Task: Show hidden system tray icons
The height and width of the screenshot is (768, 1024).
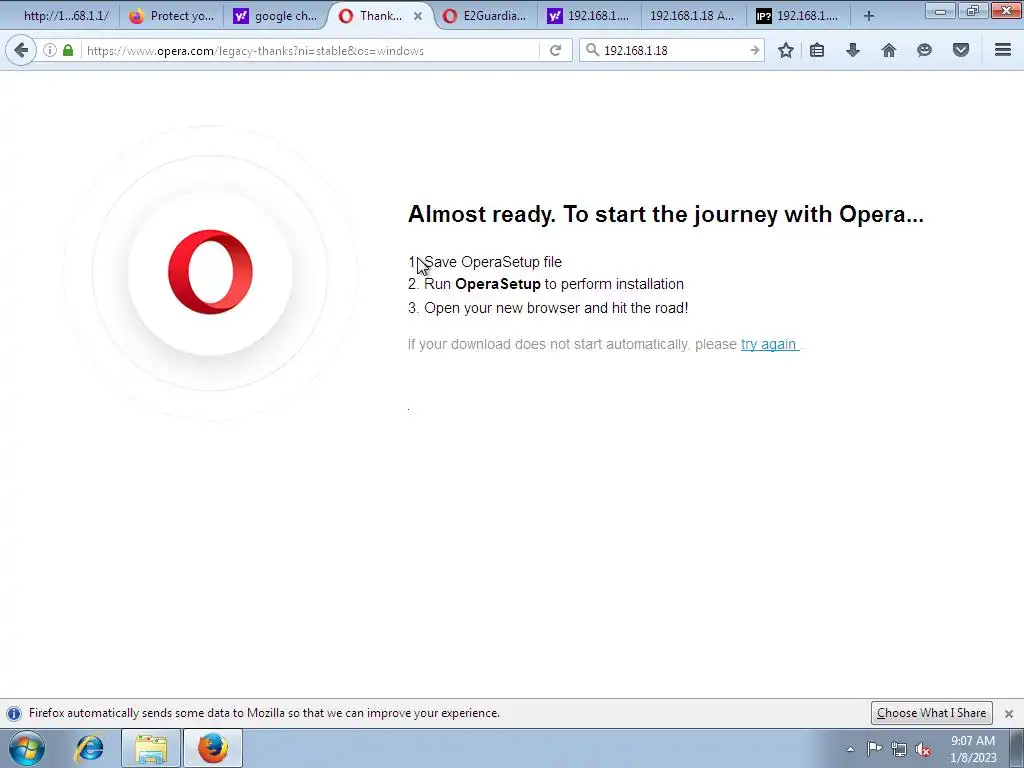Action: click(x=850, y=749)
